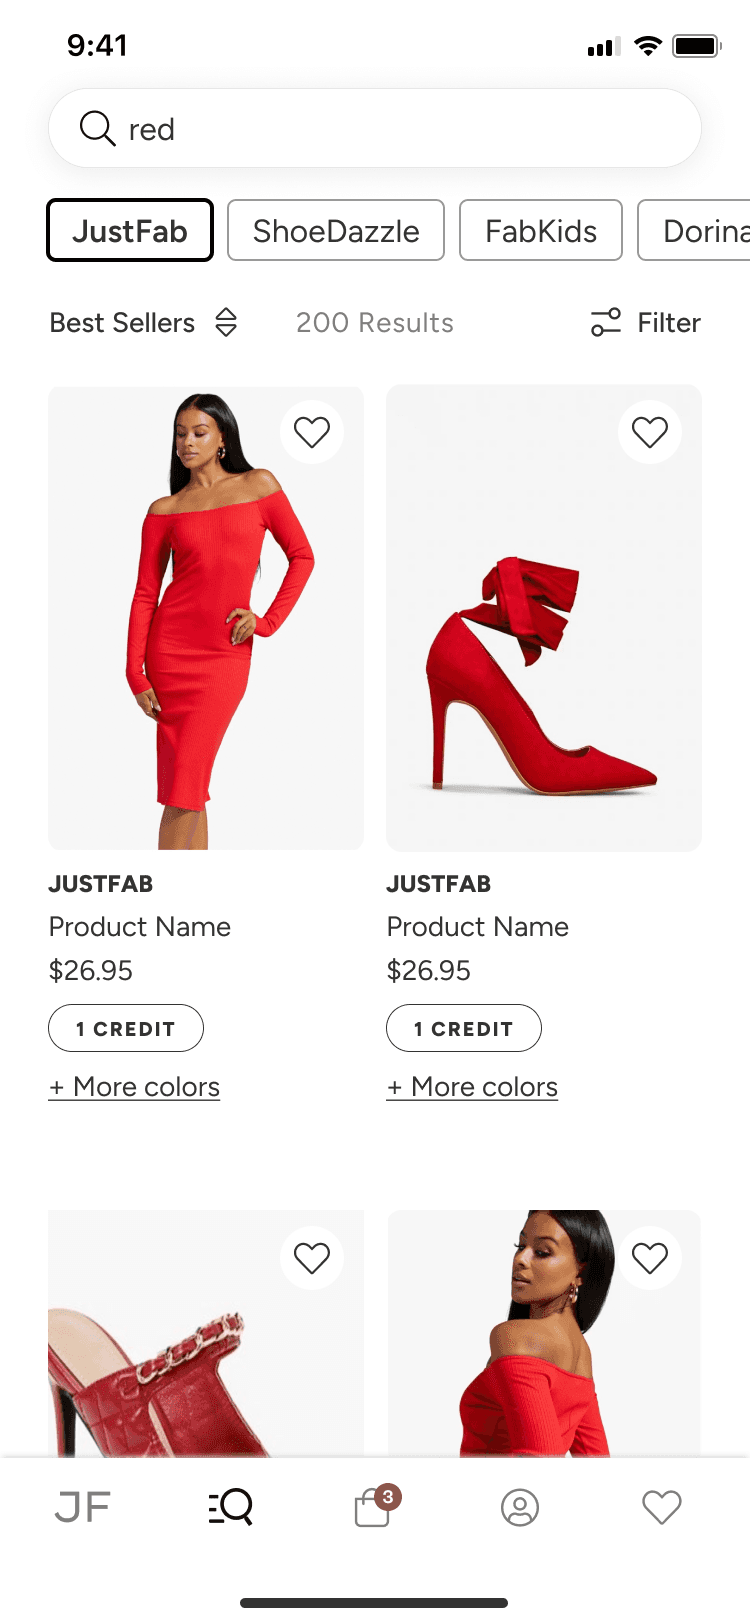Open the Best Sellers sort dropdown
Viewport: 750px width, 1624px height.
click(x=143, y=322)
